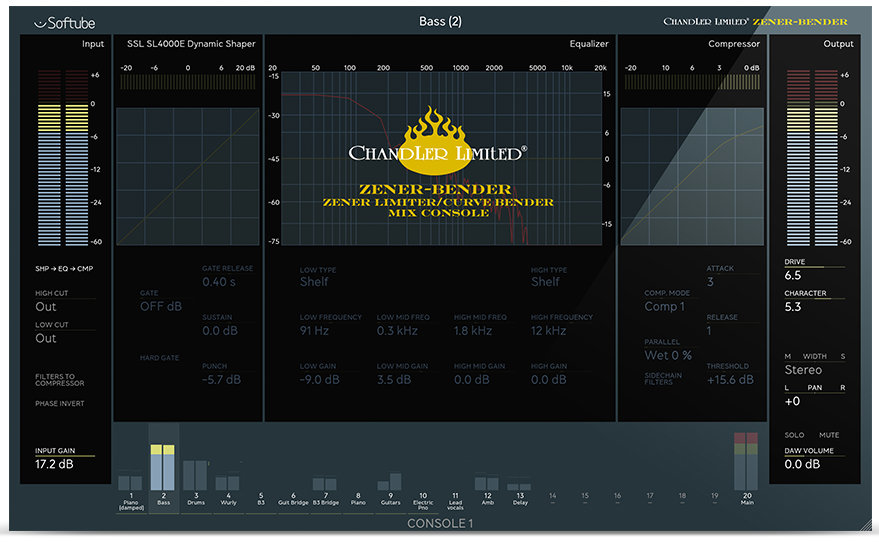The height and width of the screenshot is (542, 879).
Task: Select channel 11 Lead vocals
Action: (455, 501)
